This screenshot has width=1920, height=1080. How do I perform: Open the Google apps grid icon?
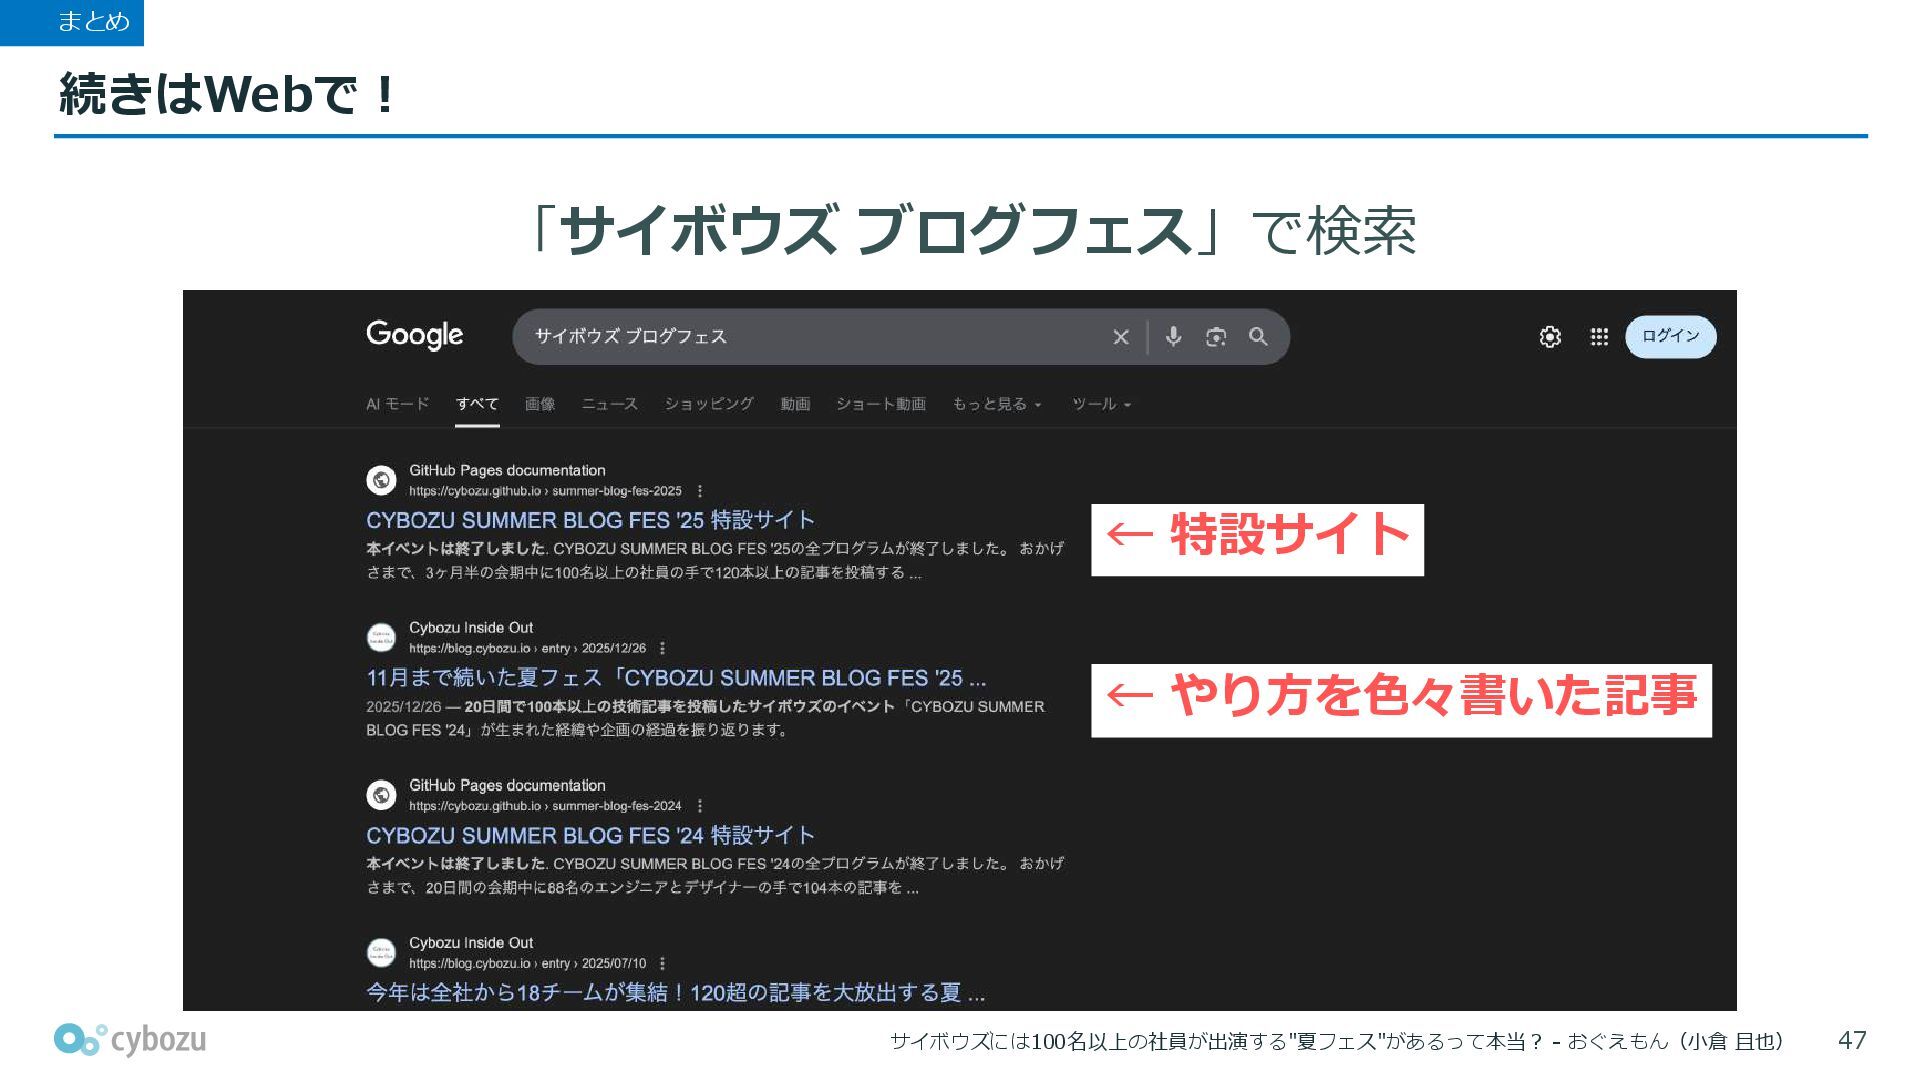click(1599, 337)
